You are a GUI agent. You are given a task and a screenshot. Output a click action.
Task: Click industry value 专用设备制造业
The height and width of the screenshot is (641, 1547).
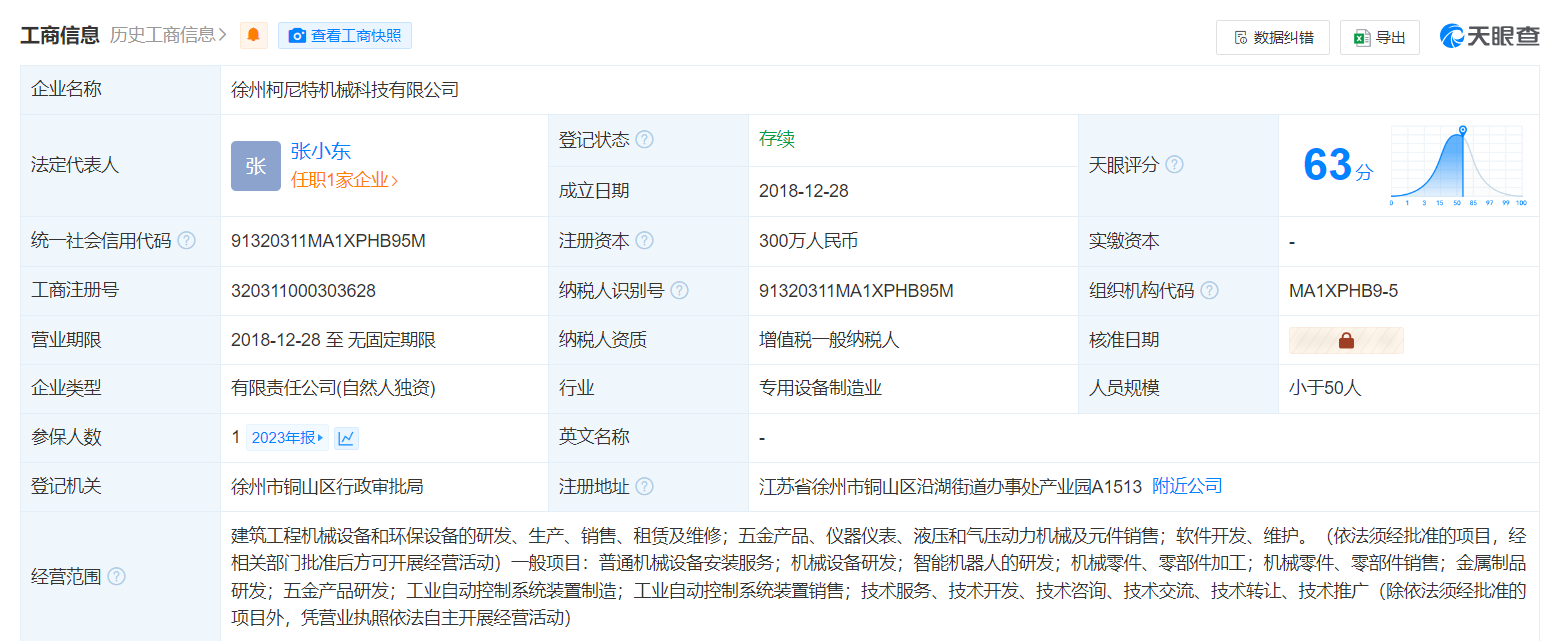(820, 388)
